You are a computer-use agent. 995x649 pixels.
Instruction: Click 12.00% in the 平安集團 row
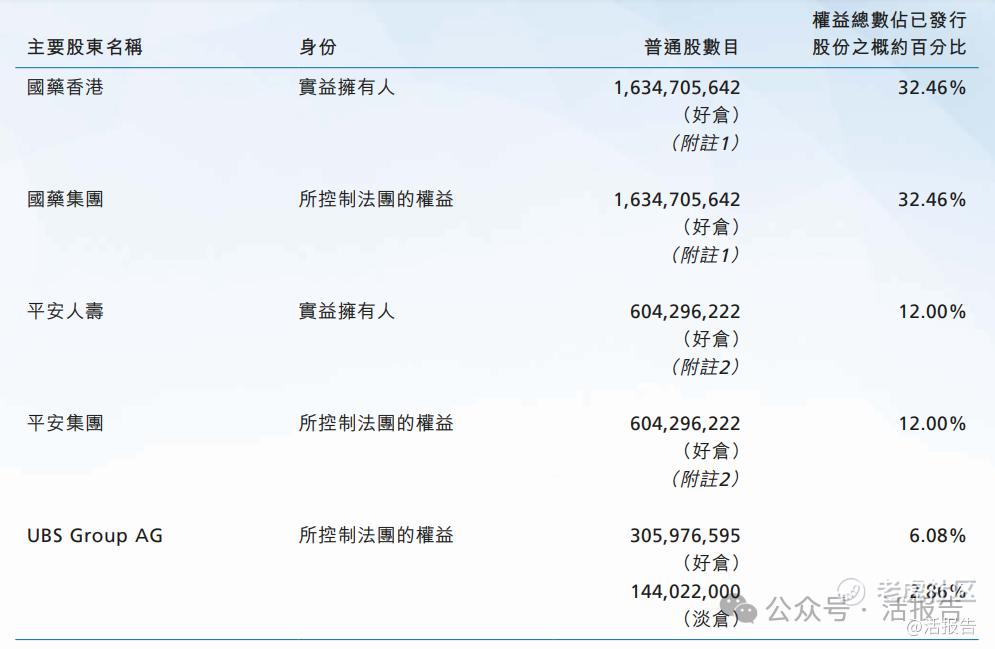[932, 423]
